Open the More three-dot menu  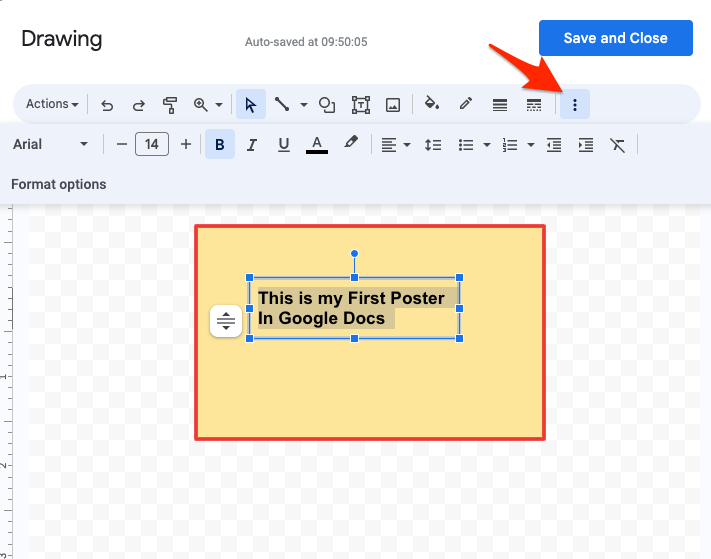click(x=575, y=105)
